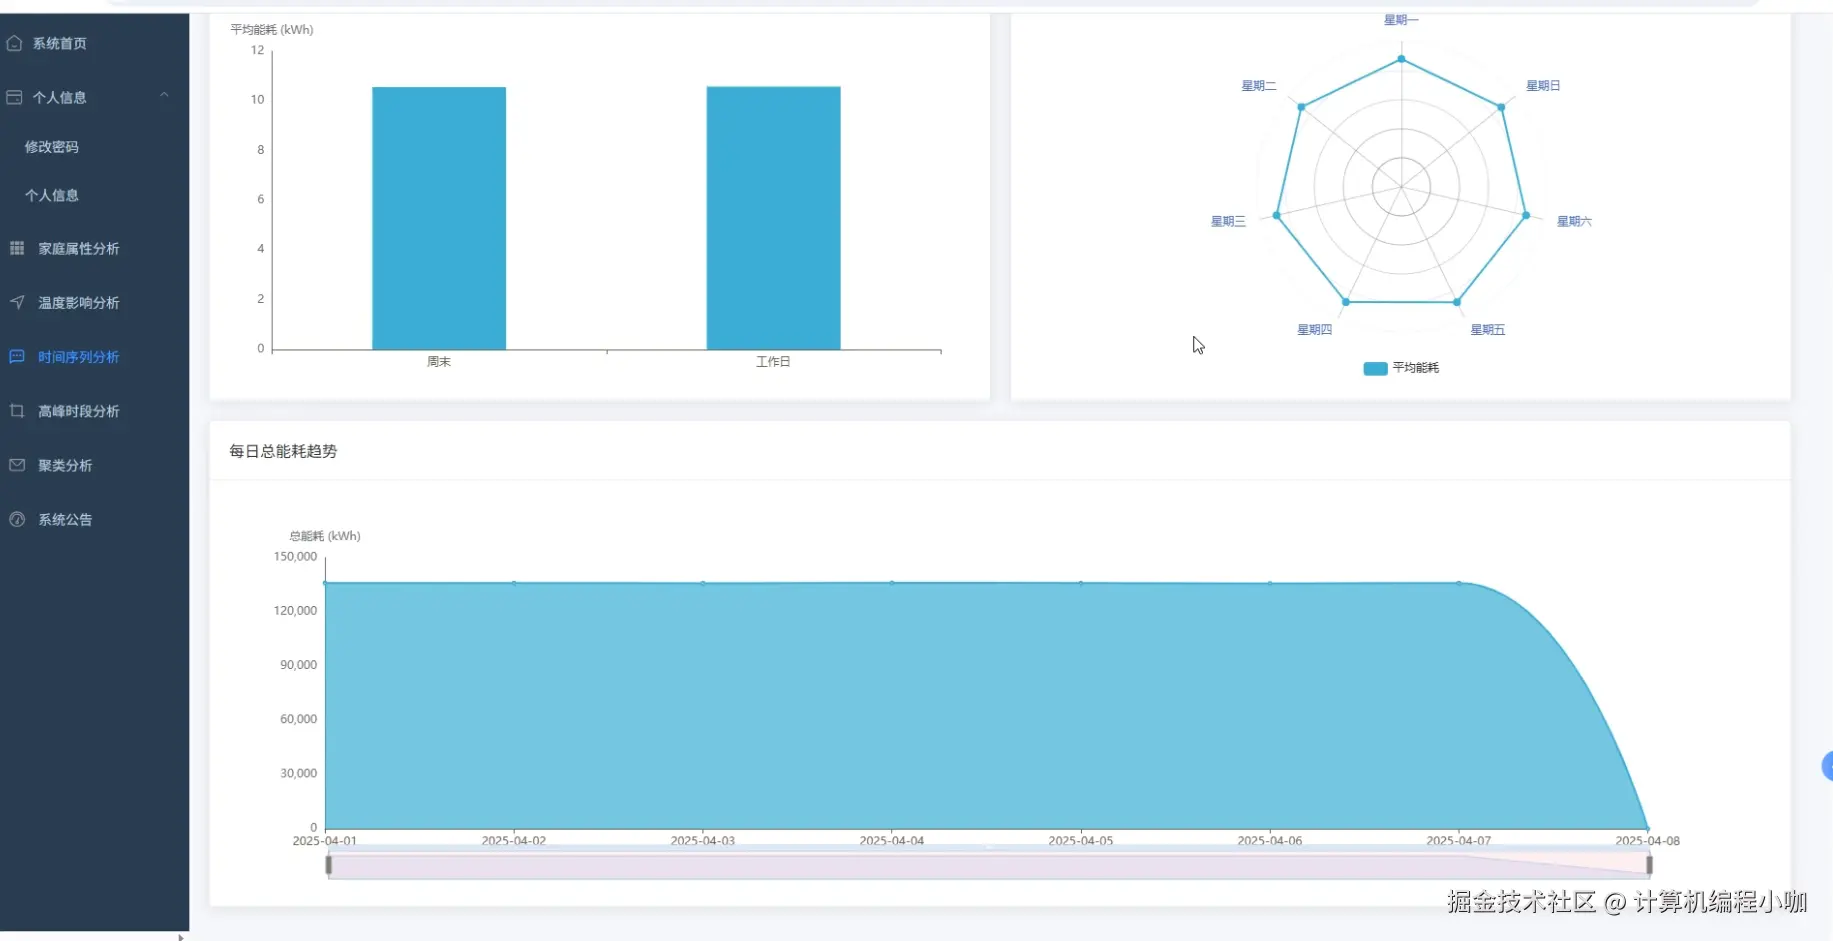Click the 150,000 y-axis value
Image resolution: width=1833 pixels, height=941 pixels.
(x=295, y=557)
